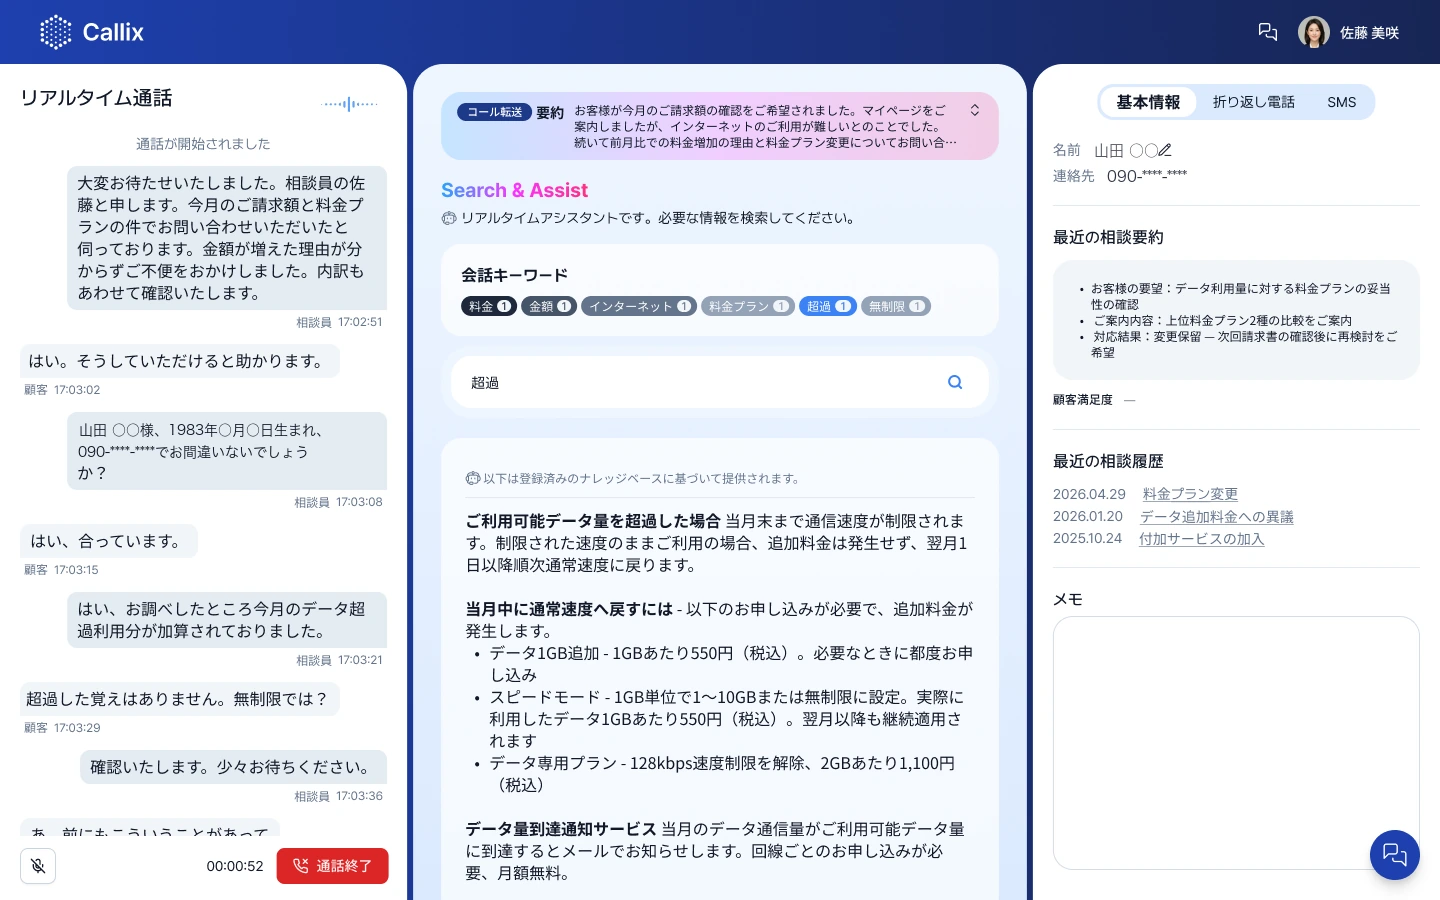The width and height of the screenshot is (1440, 900).
Task: Click the phone number 090-****-**** in 連絡先
Action: (x=1147, y=176)
